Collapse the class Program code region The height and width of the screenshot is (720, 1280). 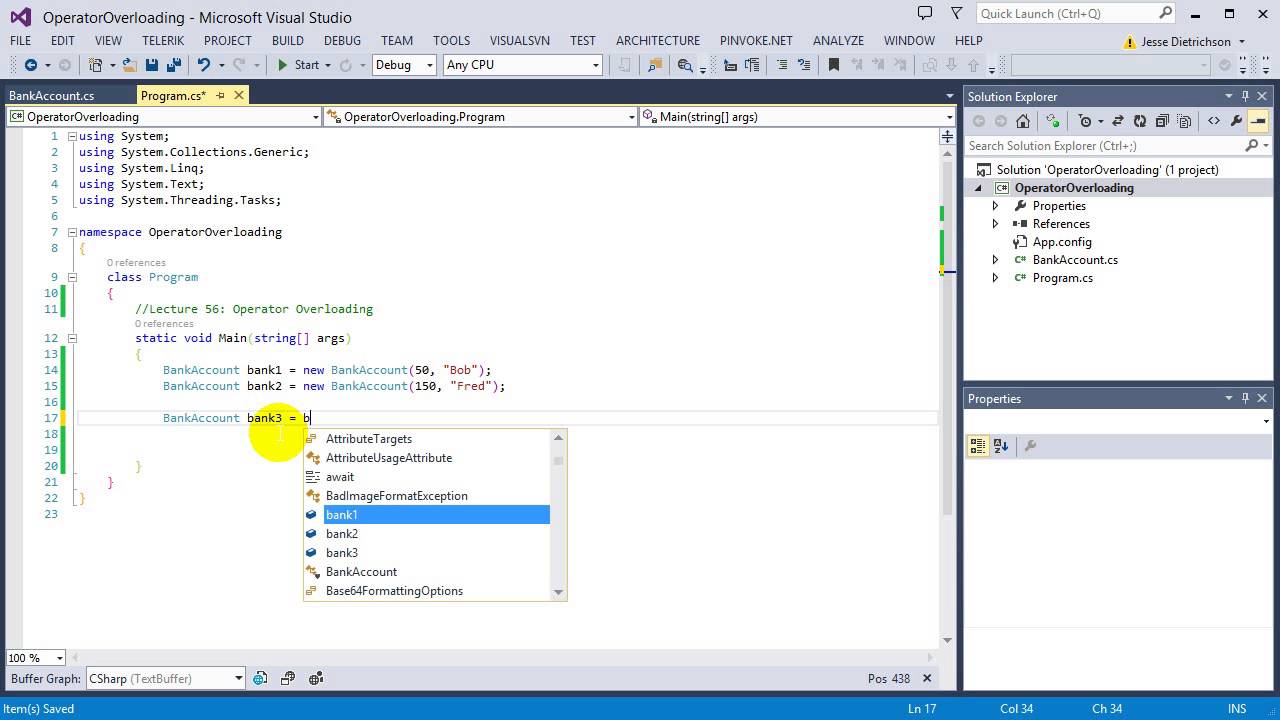pyautogui.click(x=72, y=277)
